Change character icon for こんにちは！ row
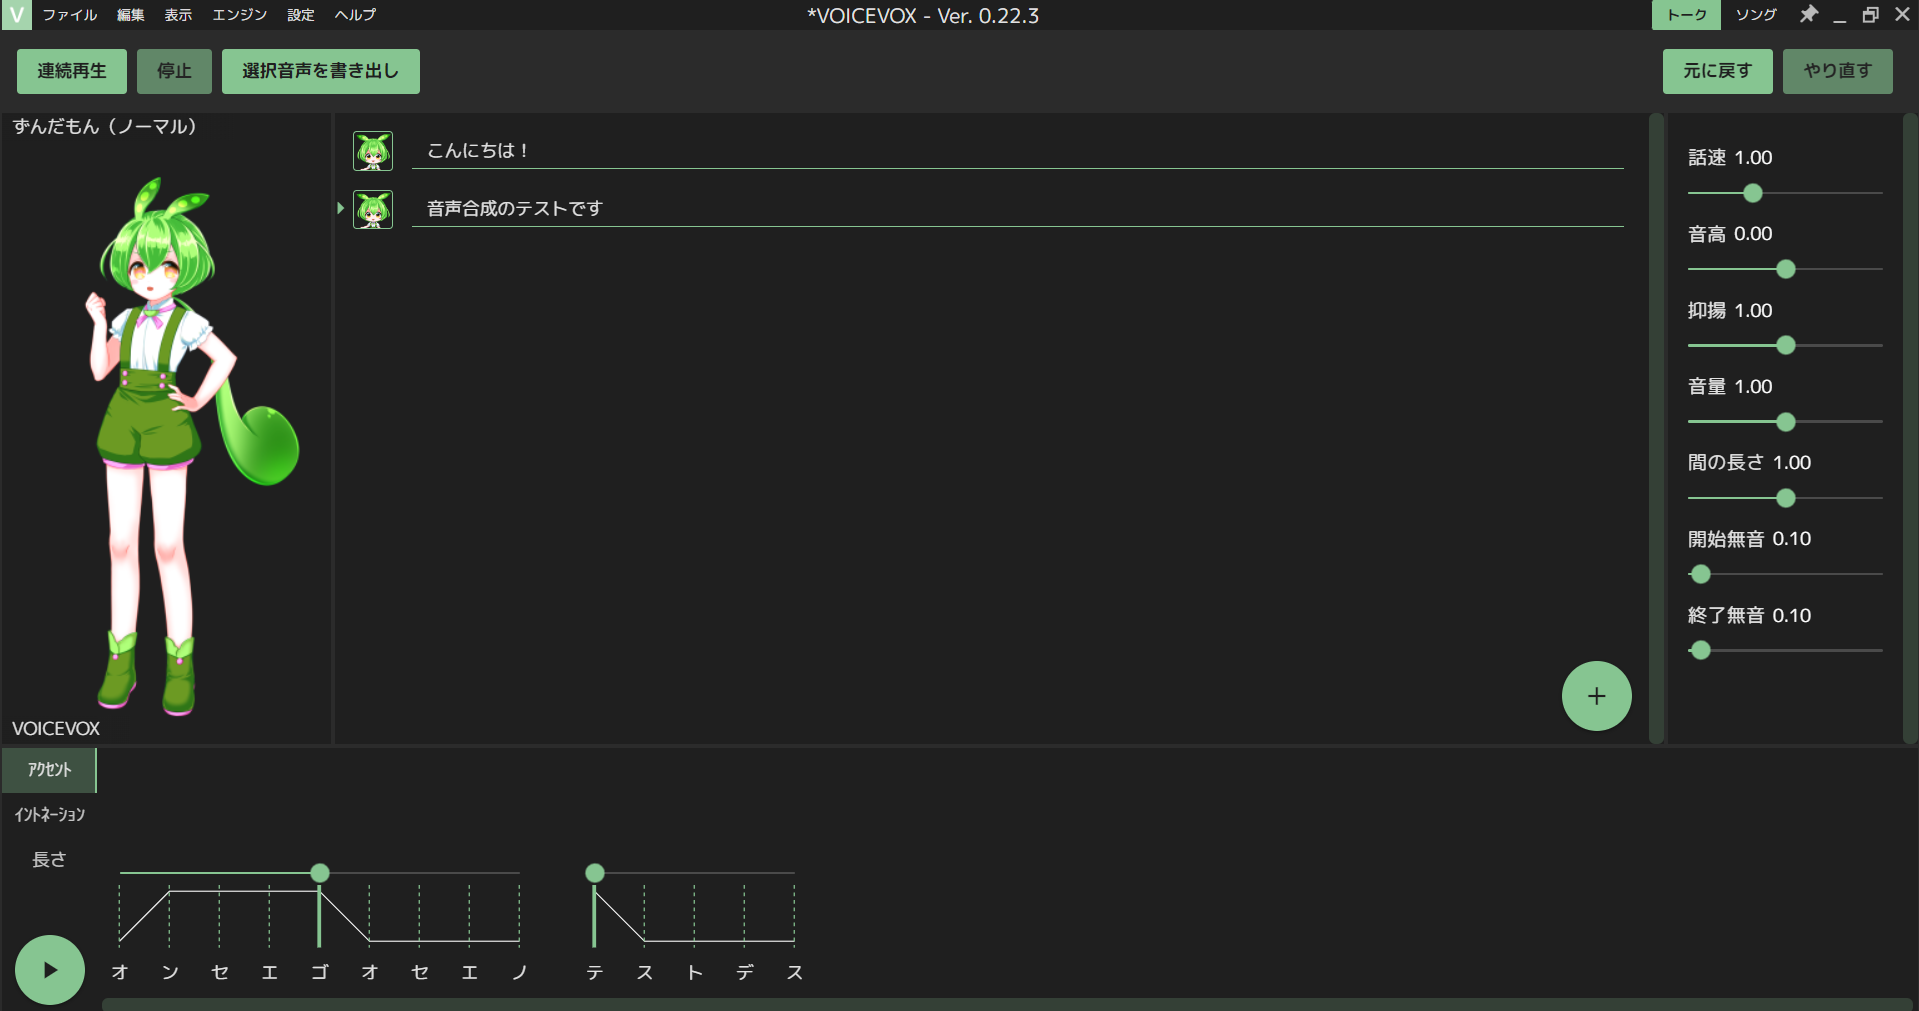The height and width of the screenshot is (1011, 1919). click(373, 151)
